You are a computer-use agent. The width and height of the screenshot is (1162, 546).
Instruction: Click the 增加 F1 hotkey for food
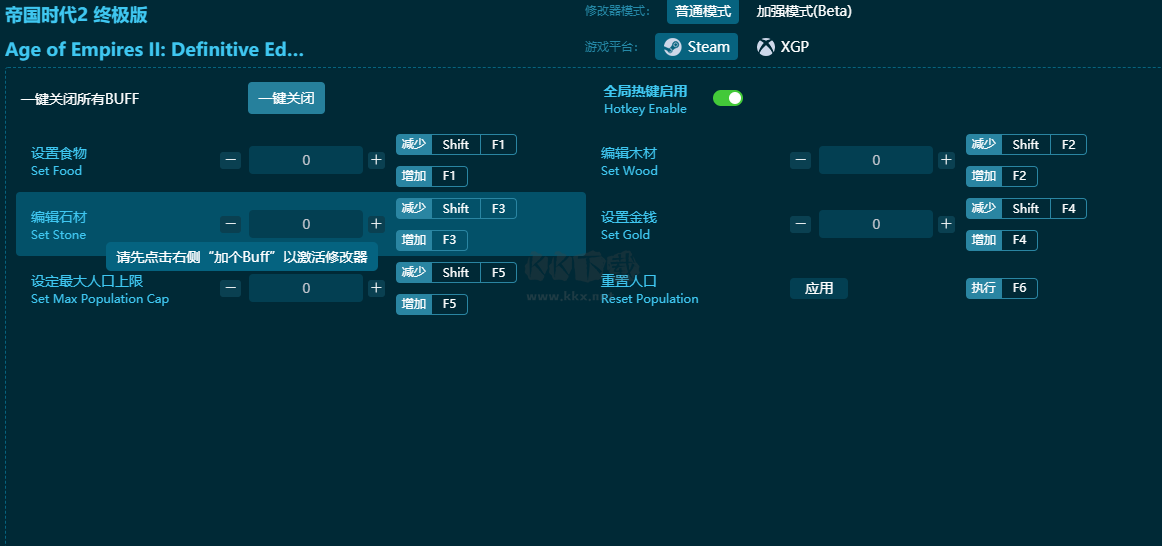coord(432,176)
